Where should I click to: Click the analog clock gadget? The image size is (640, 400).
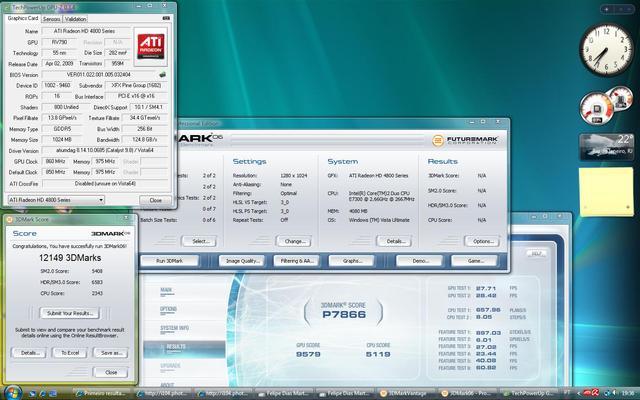606,50
